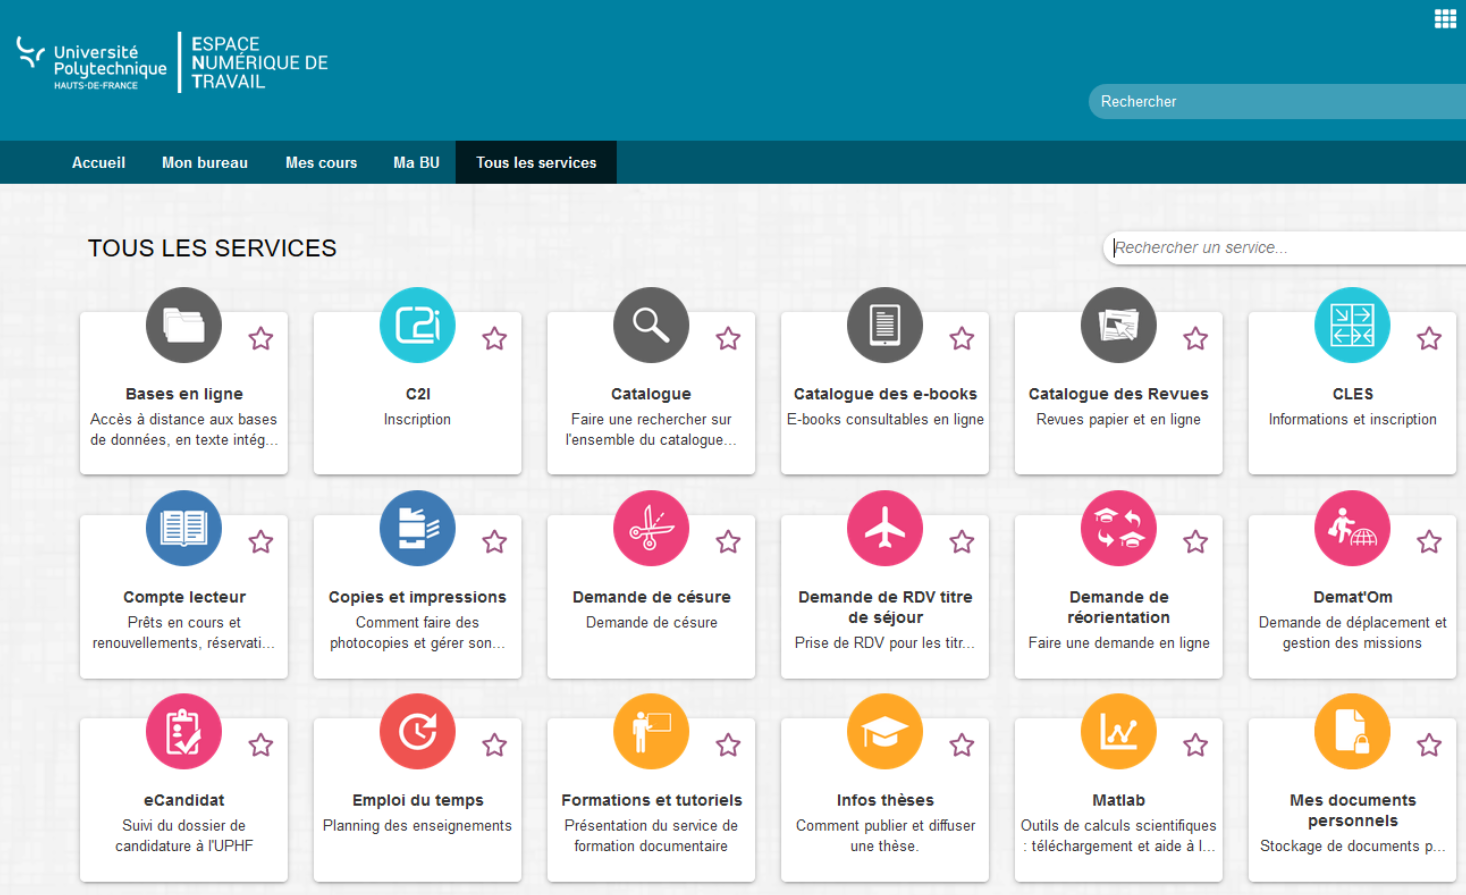Open the apps grid icon in header

[x=1445, y=19]
